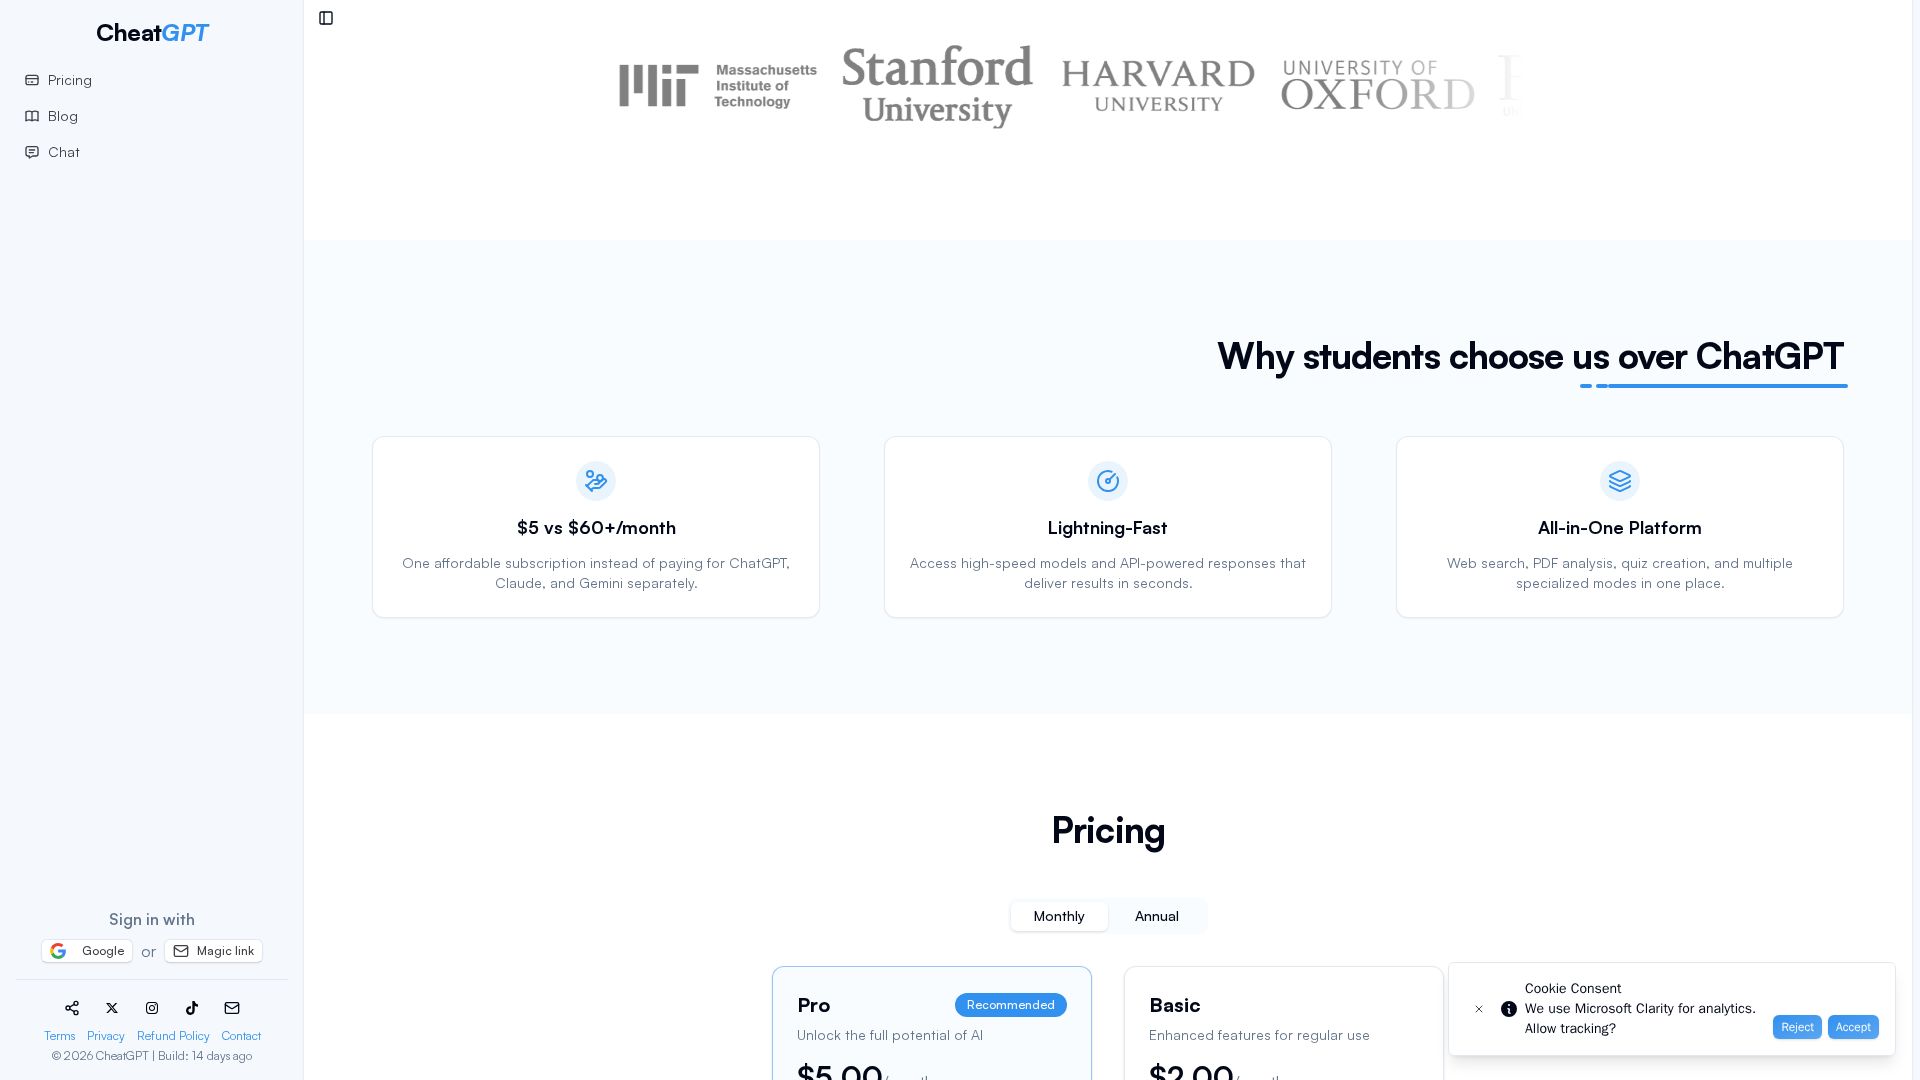Toggle the sidebar panel icon
This screenshot has width=1920, height=1080.
coord(326,18)
